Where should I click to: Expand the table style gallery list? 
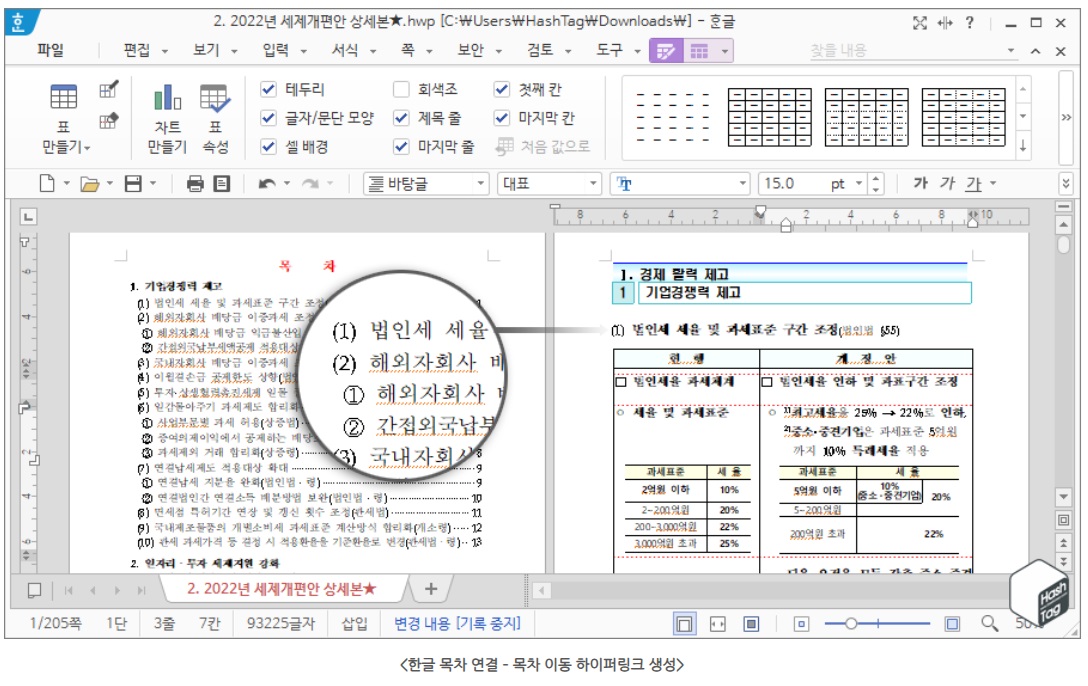[x=1023, y=146]
